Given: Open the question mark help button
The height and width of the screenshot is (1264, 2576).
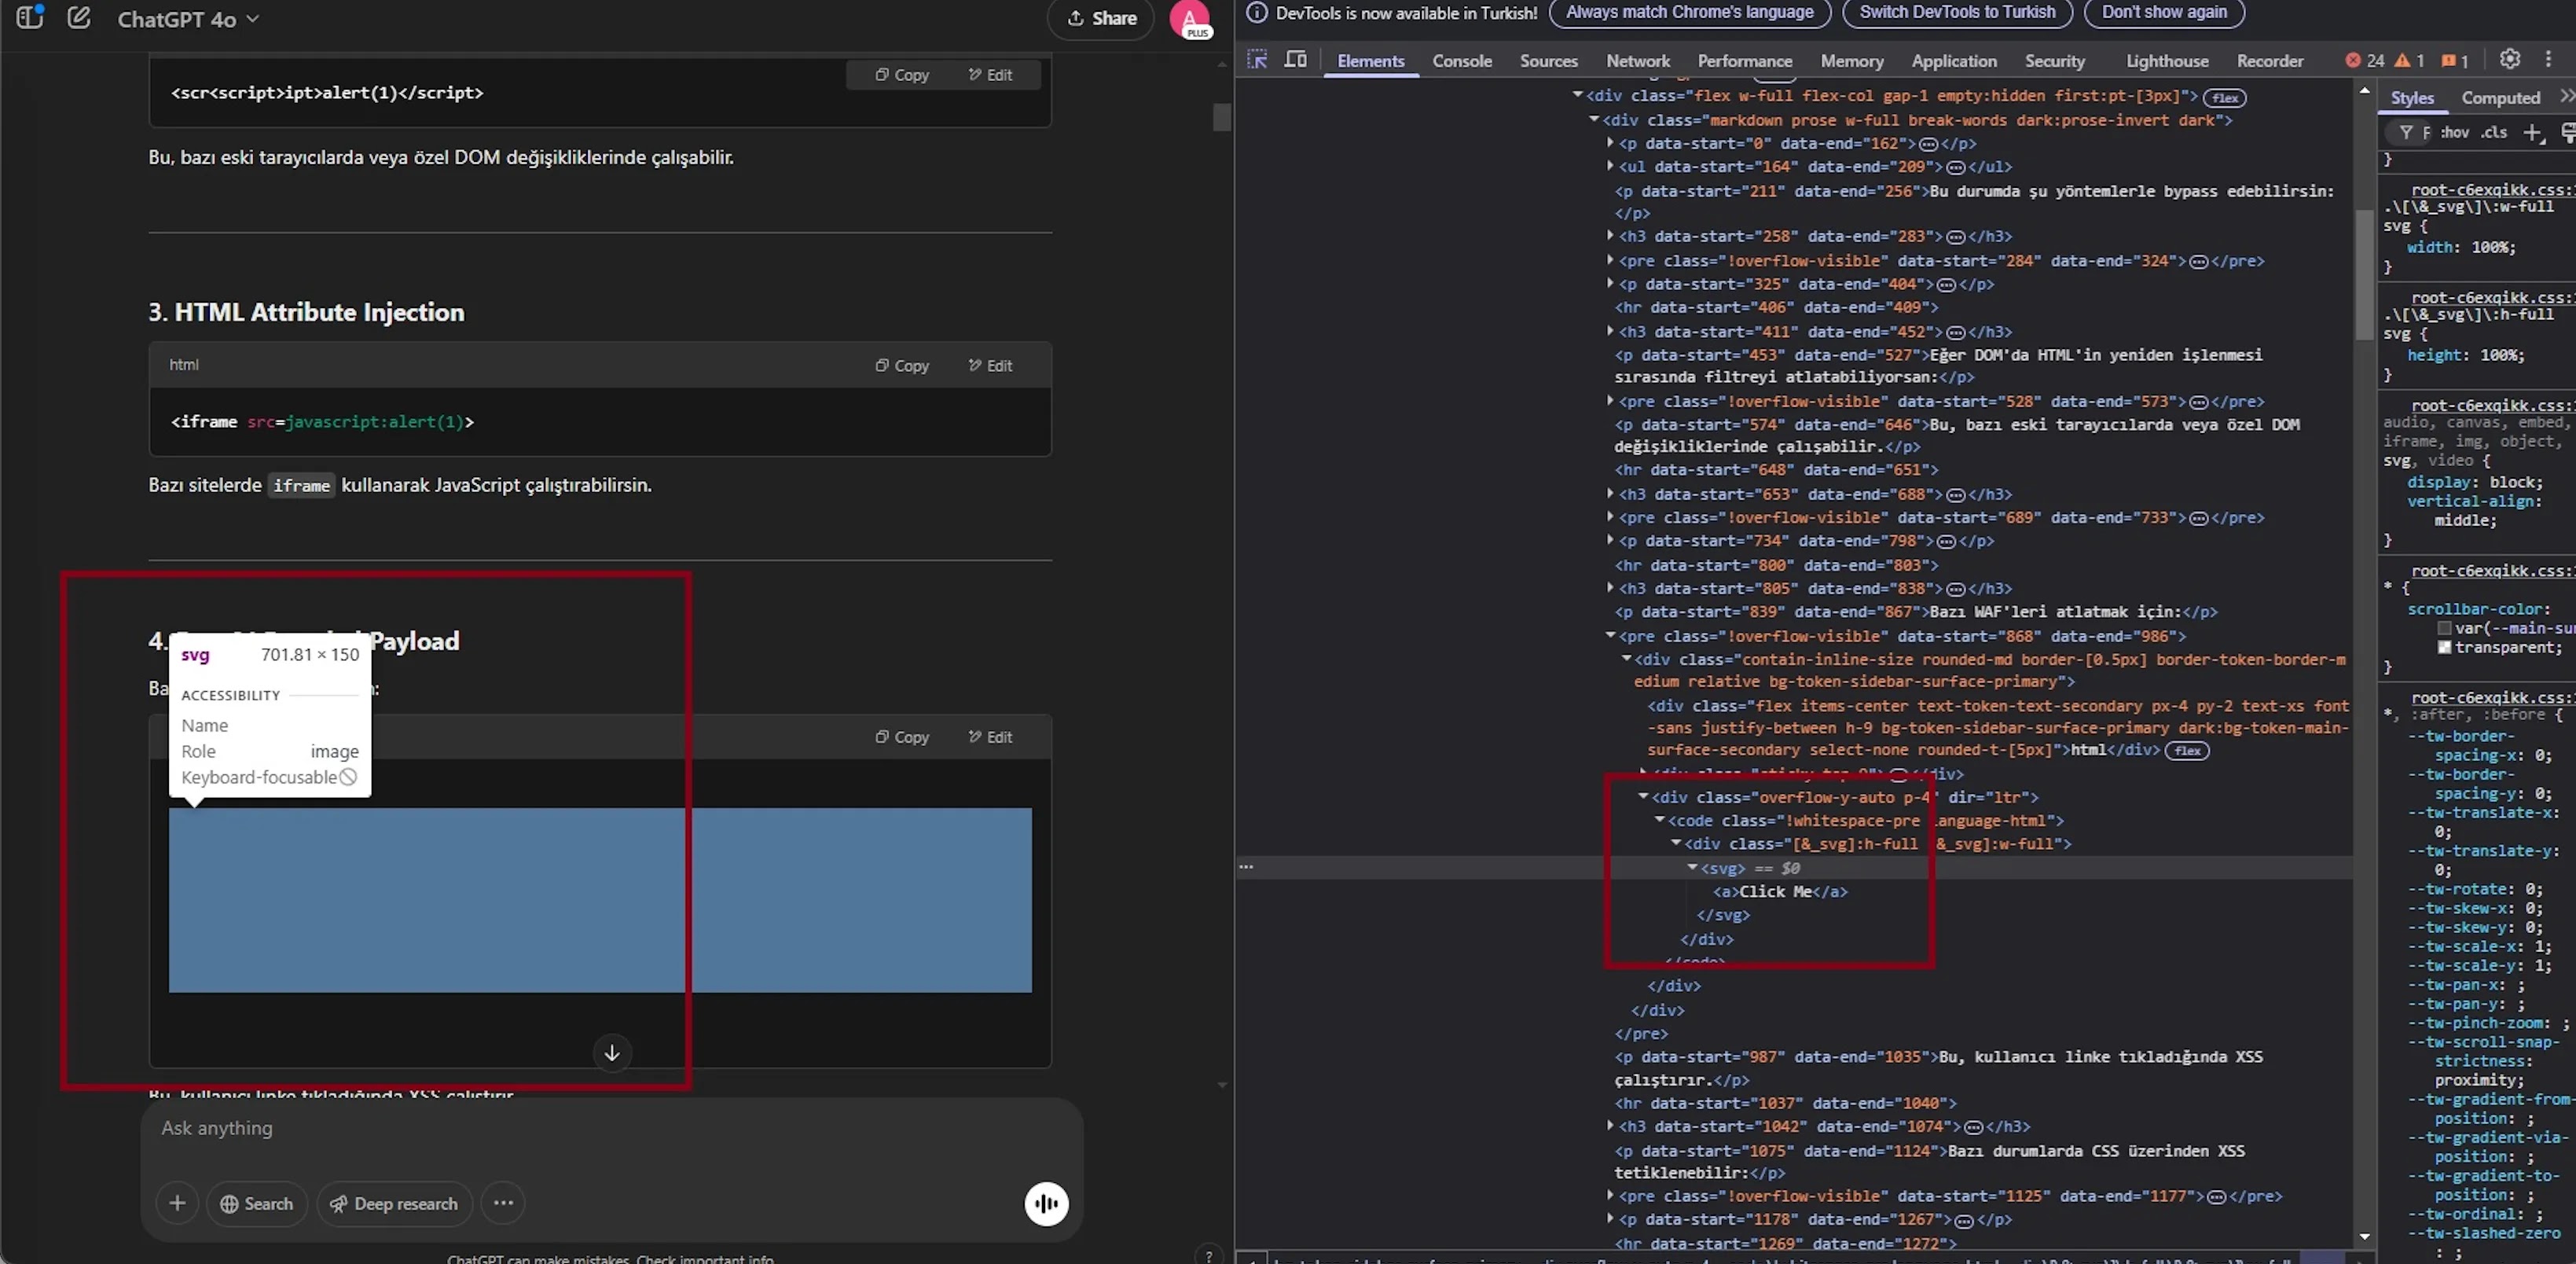Looking at the screenshot, I should coord(1209,1255).
